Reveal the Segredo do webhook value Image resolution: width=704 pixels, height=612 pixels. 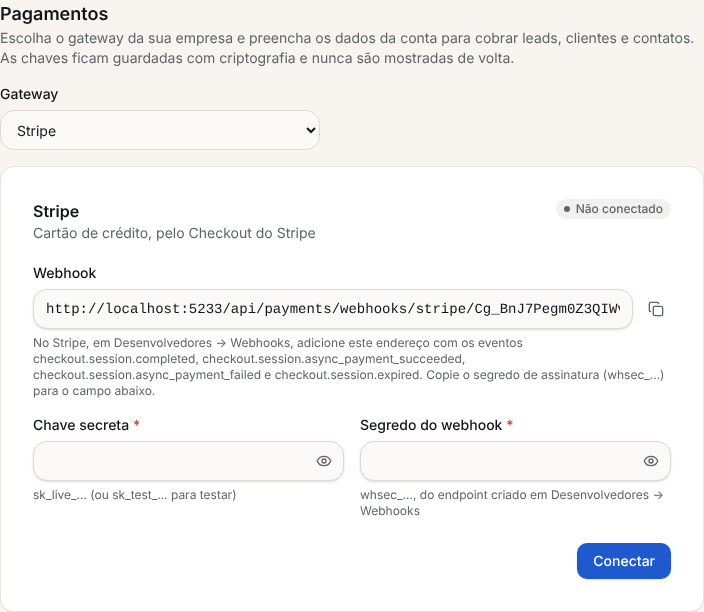[x=651, y=461]
